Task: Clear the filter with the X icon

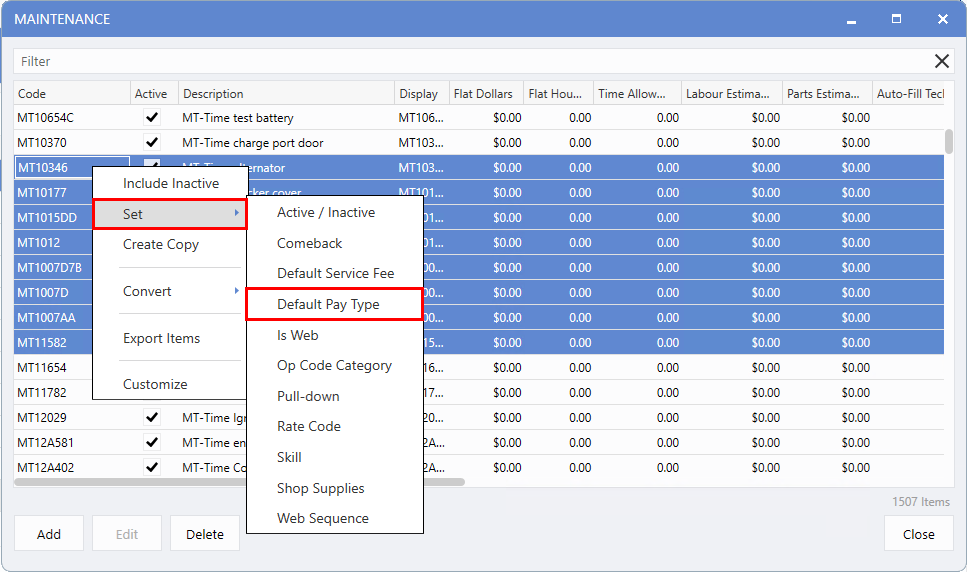Action: (x=941, y=61)
